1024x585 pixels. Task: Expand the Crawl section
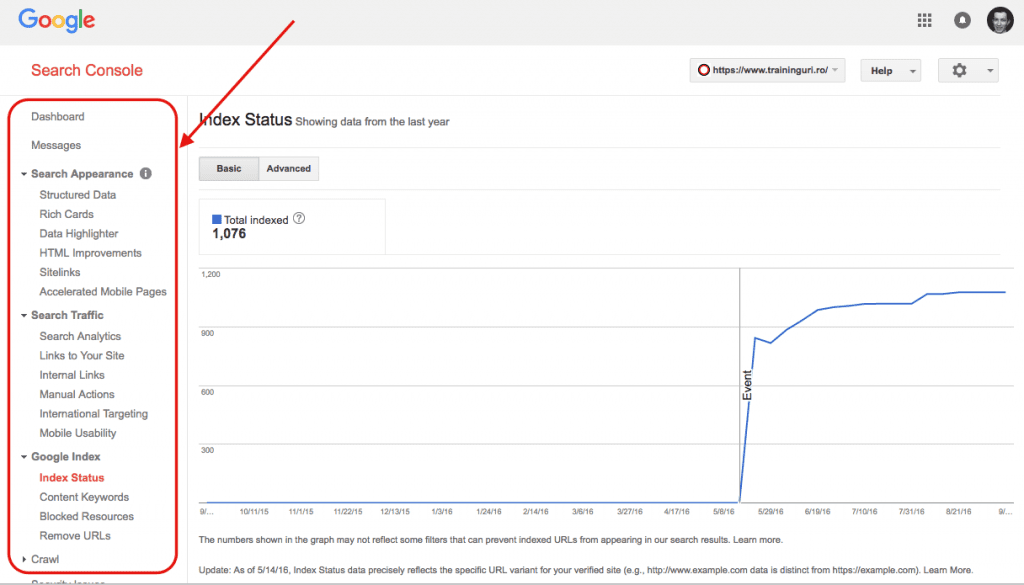pos(23,559)
